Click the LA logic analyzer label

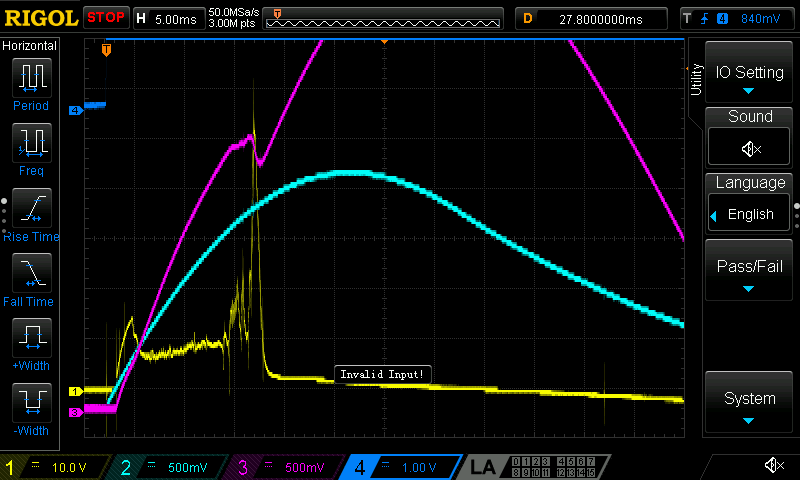tap(483, 467)
